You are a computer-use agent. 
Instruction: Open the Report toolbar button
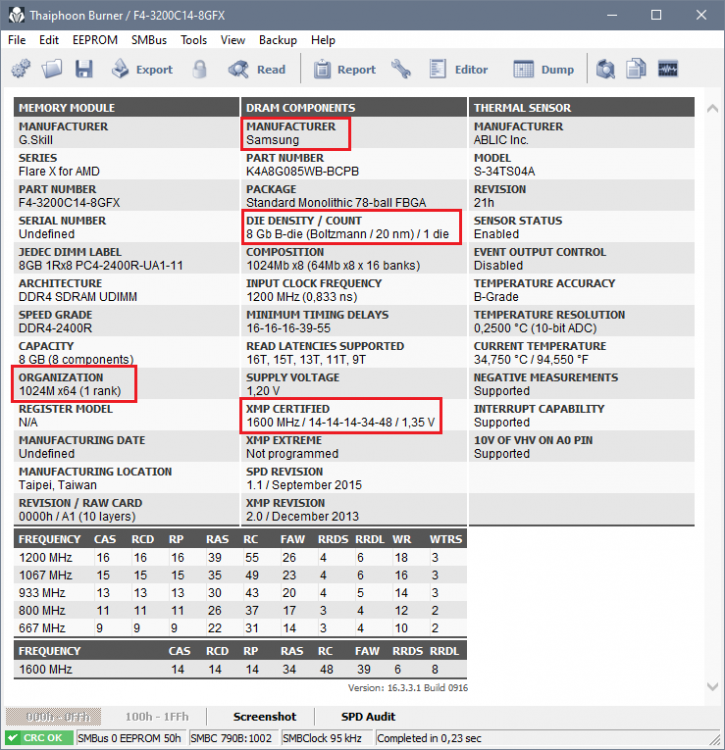pos(345,69)
